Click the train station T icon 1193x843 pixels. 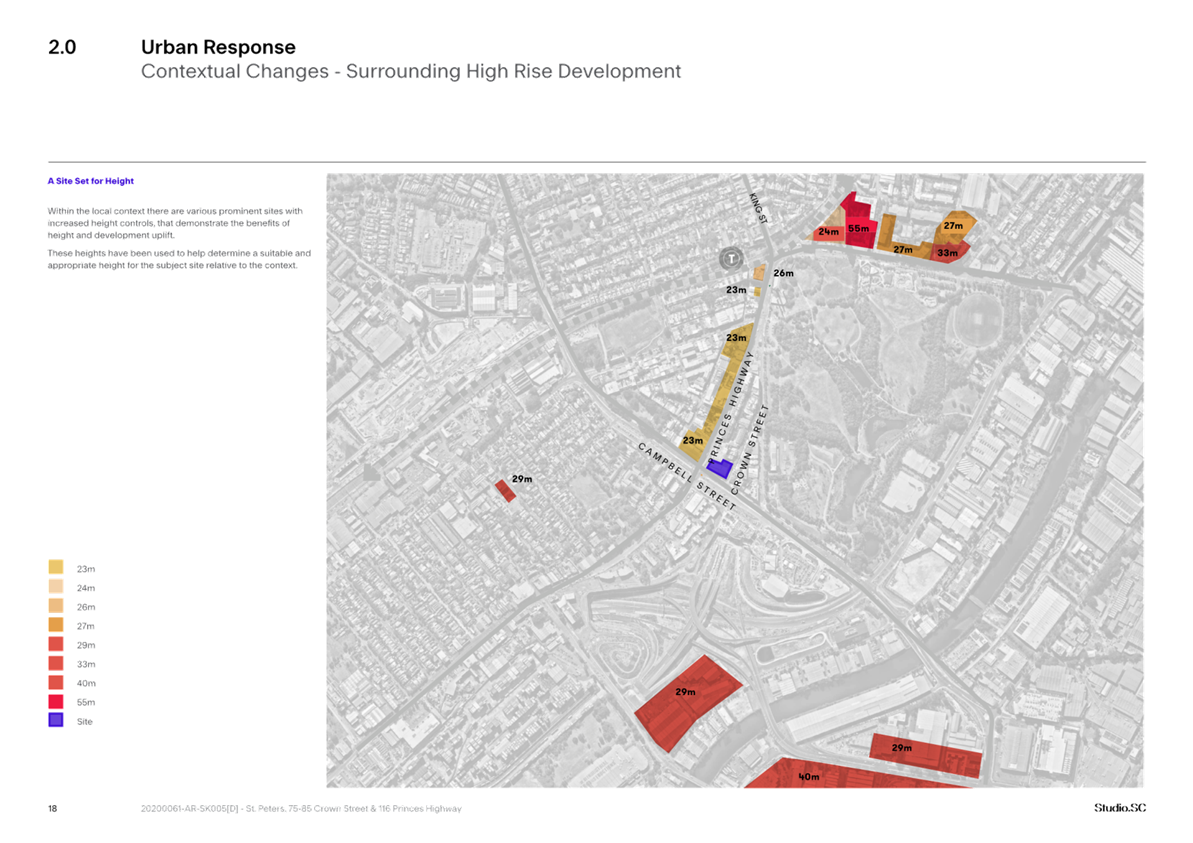click(x=733, y=258)
